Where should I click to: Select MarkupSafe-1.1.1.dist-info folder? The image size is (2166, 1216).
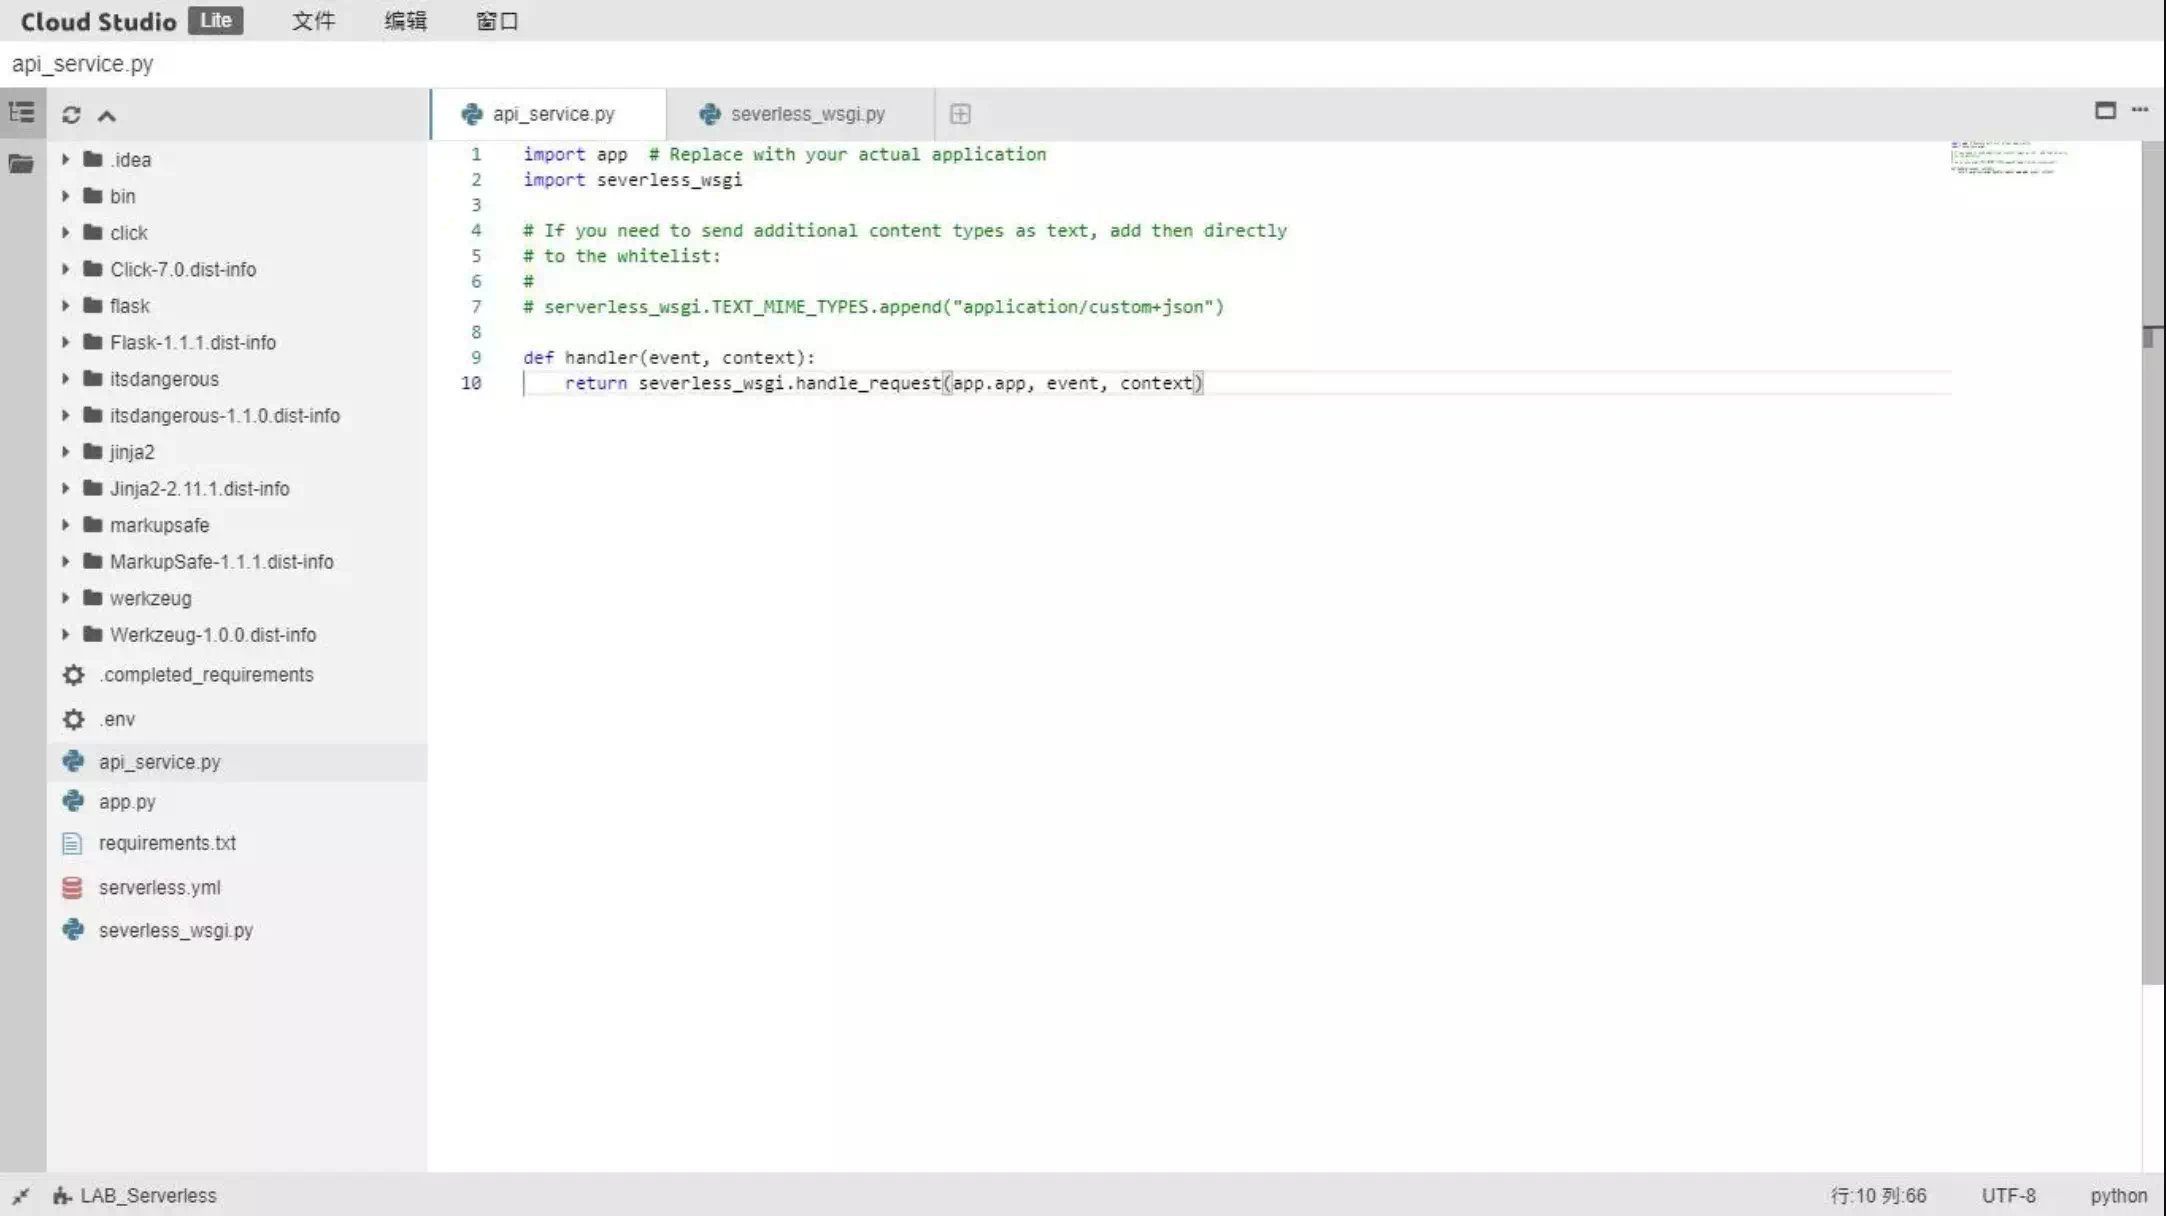[x=222, y=561]
